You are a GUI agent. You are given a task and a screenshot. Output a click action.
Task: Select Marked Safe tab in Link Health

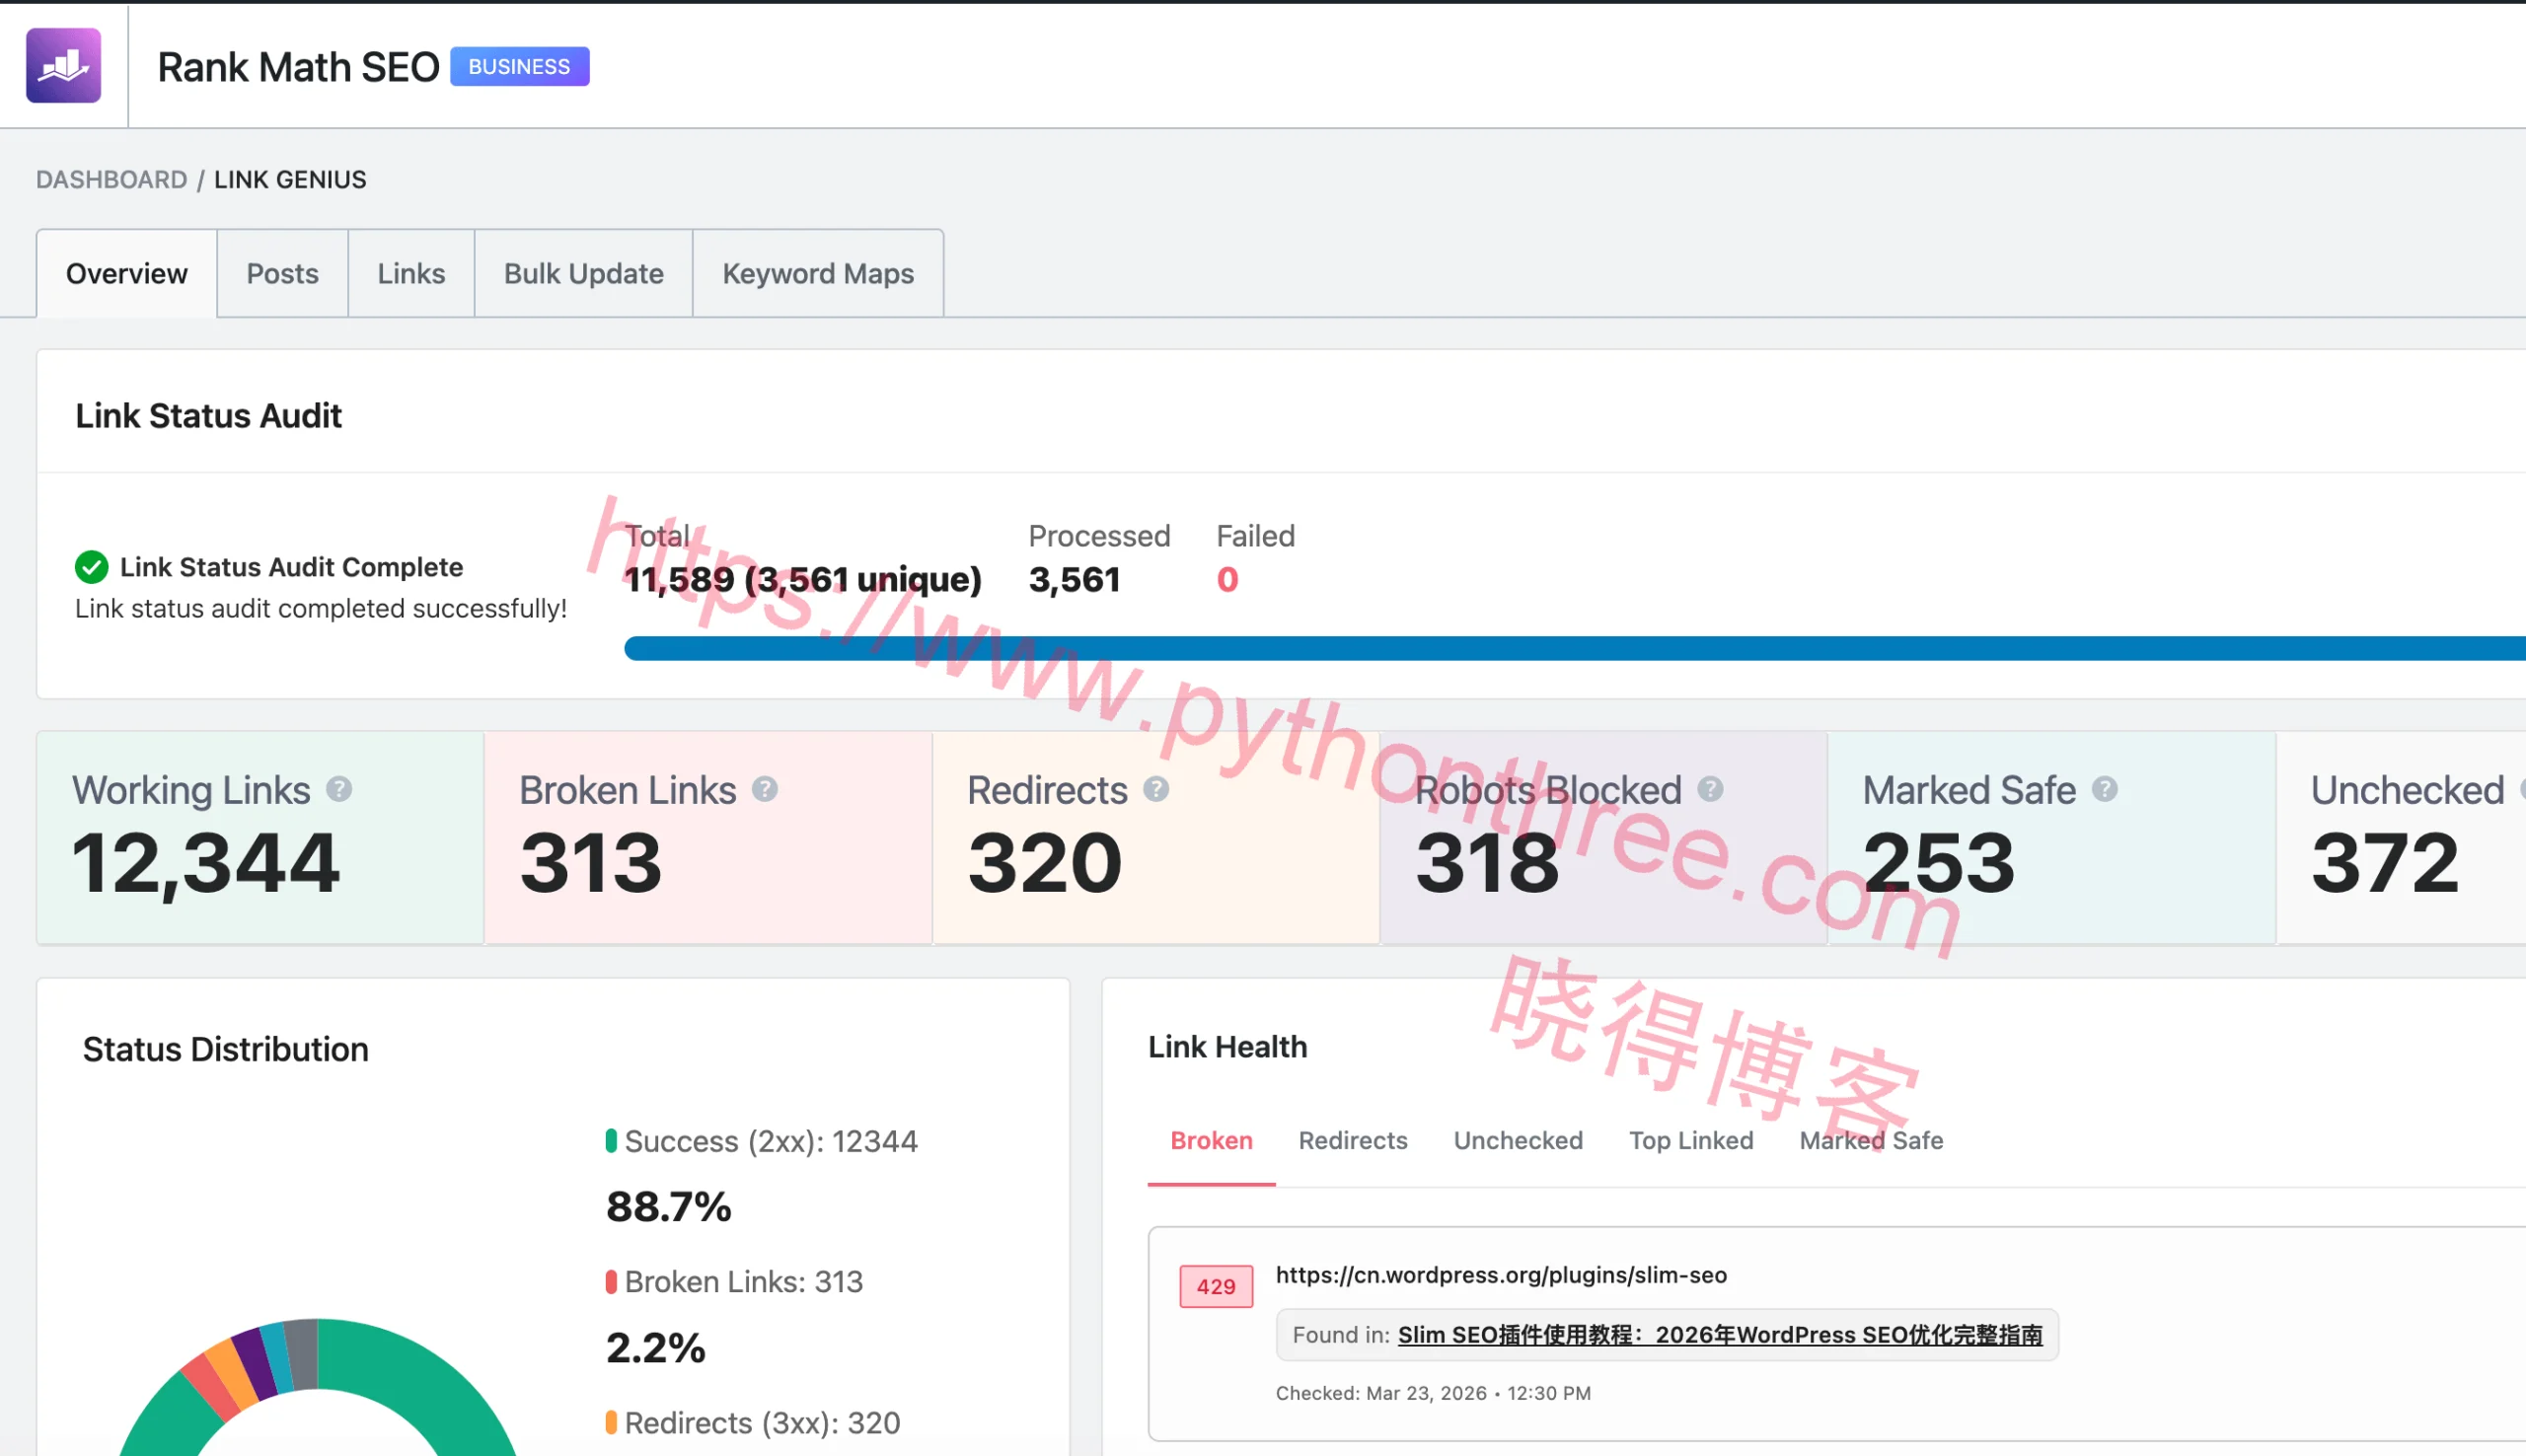pyautogui.click(x=1871, y=1141)
